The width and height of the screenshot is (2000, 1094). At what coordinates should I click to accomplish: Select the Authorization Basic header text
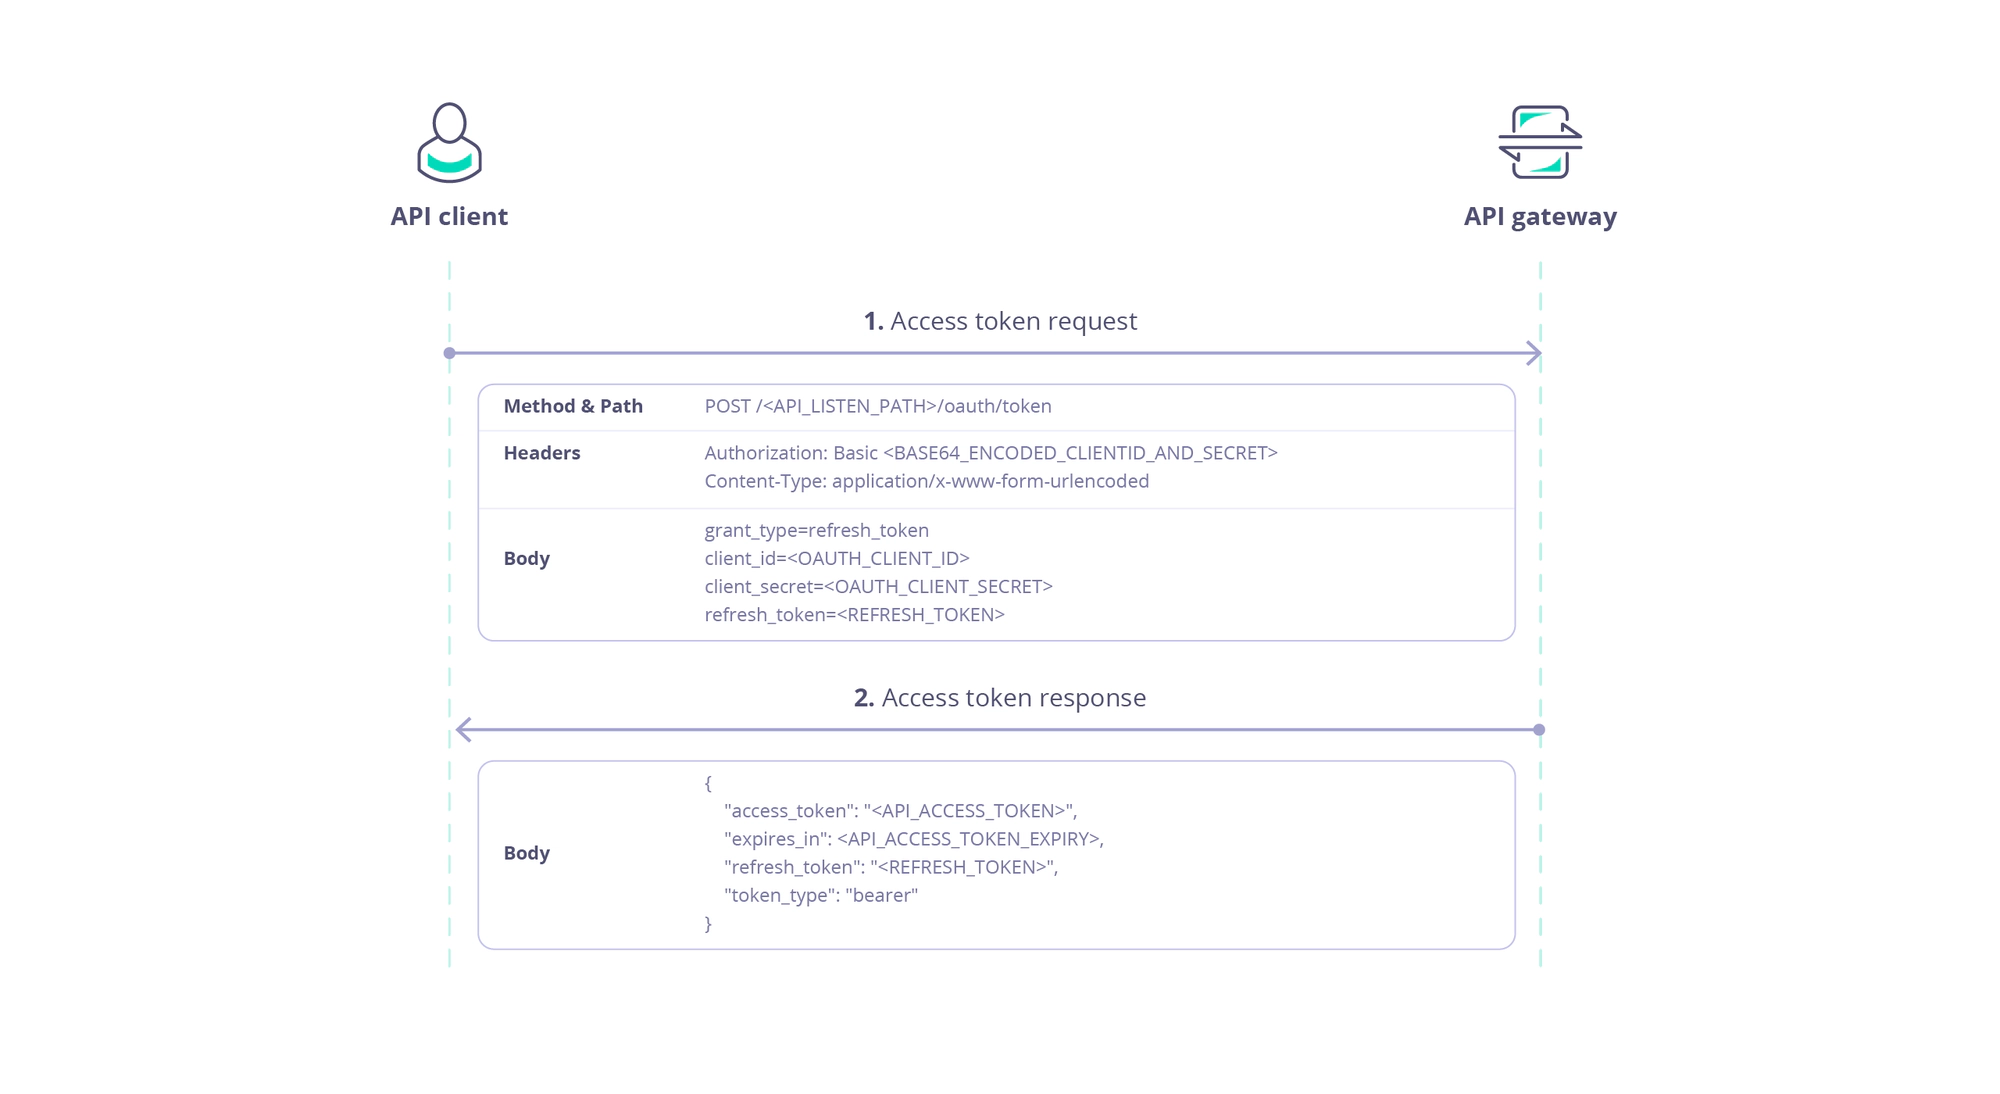click(x=990, y=453)
